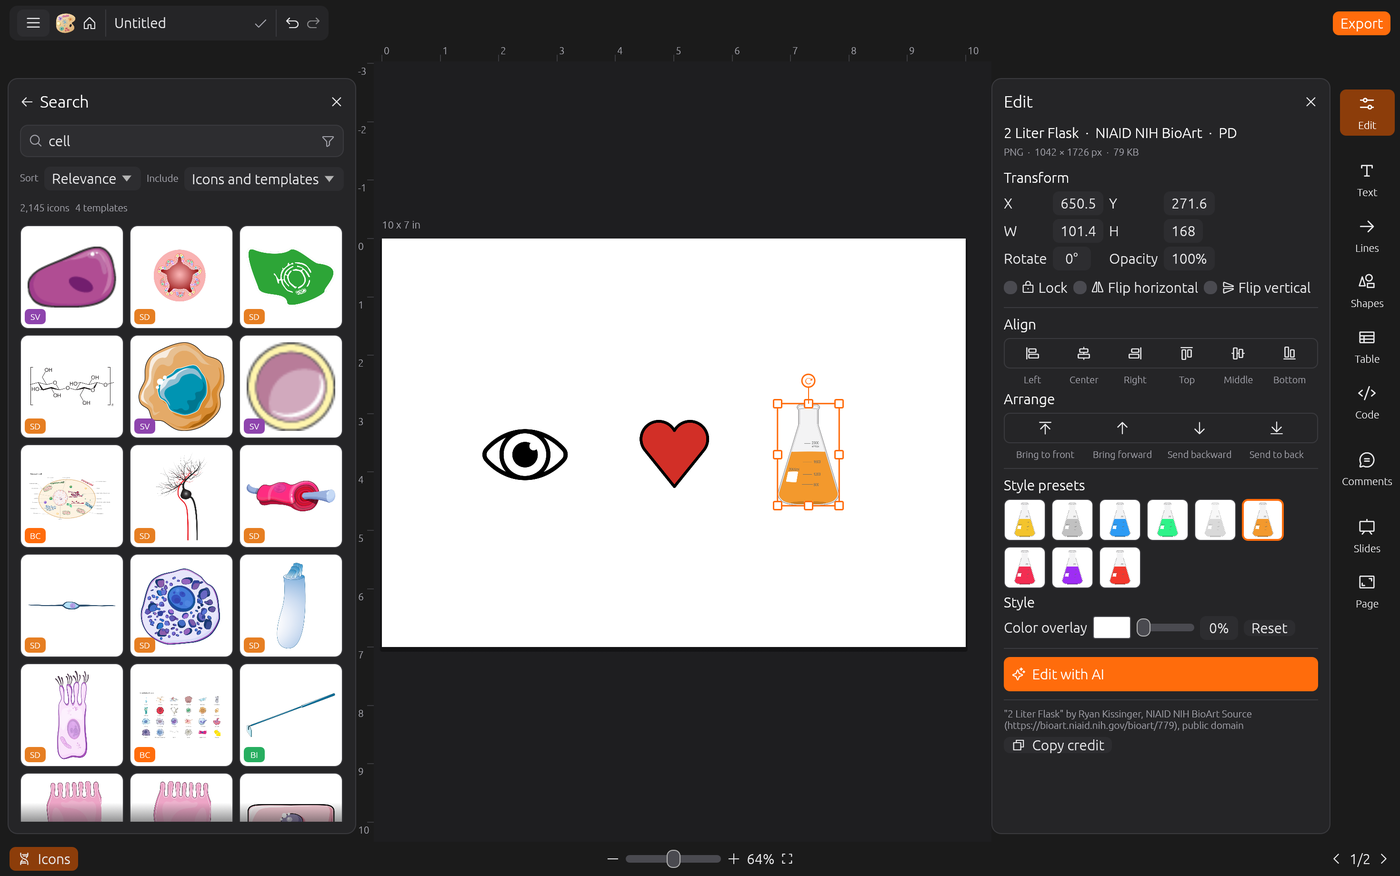Select the blue flask style preset

[1119, 520]
